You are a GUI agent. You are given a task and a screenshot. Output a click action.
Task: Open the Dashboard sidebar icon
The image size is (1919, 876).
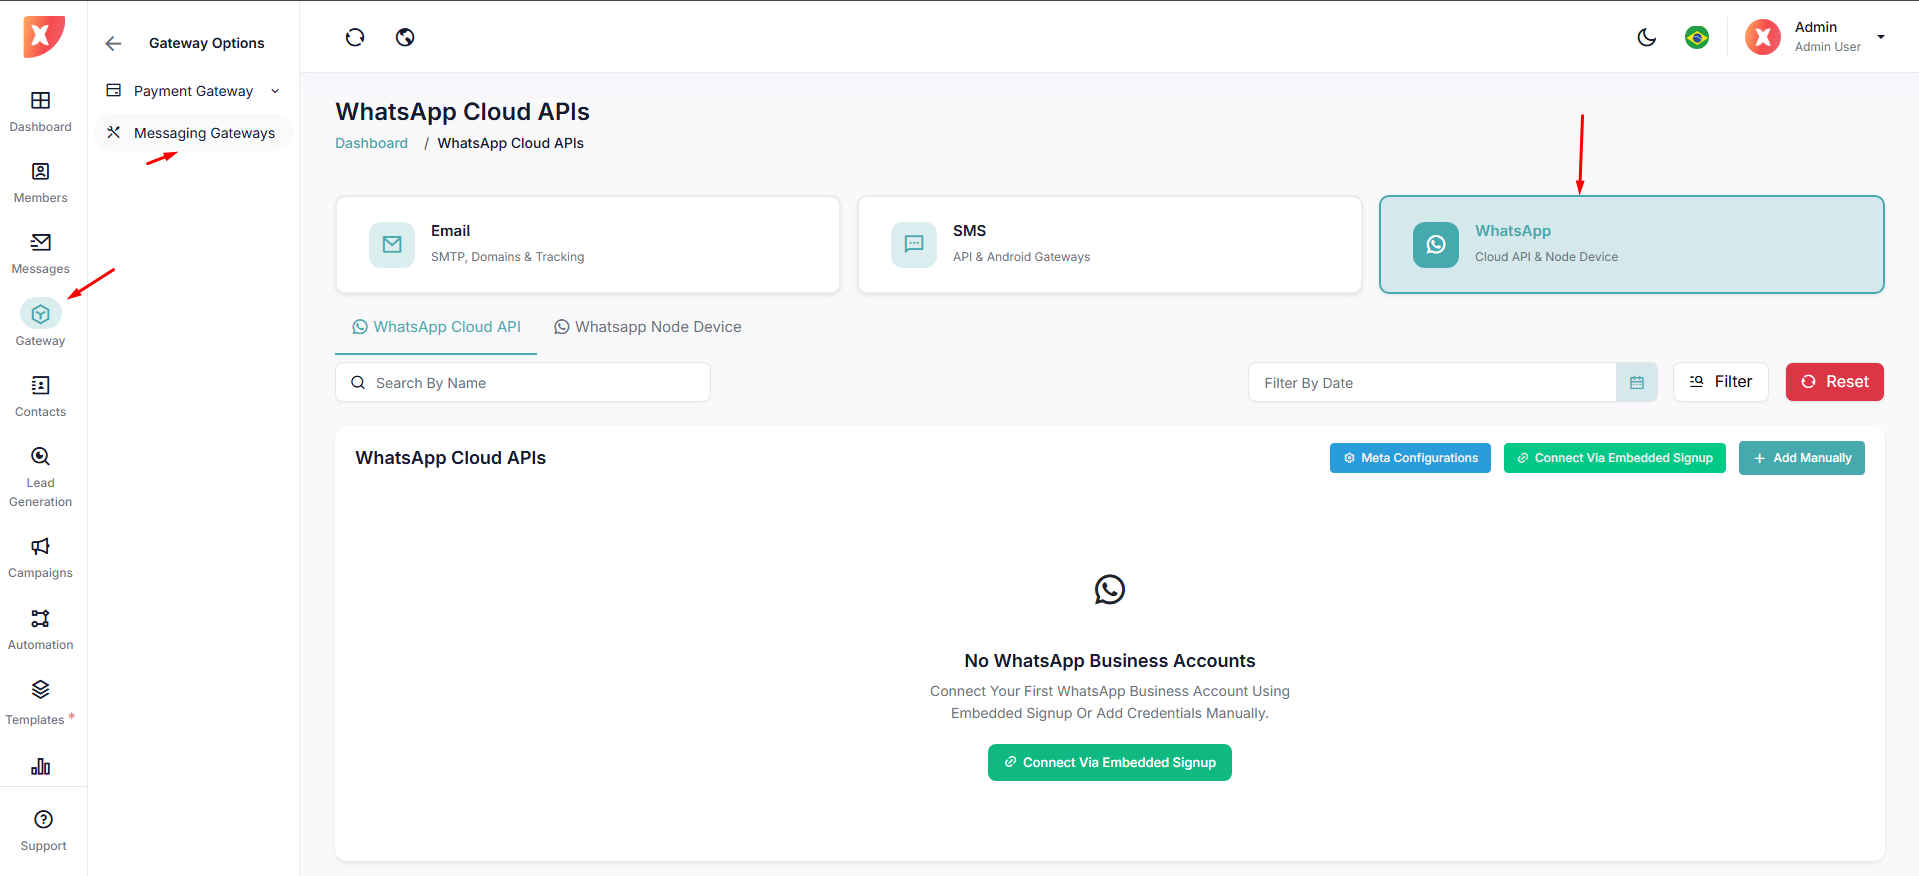pos(40,101)
